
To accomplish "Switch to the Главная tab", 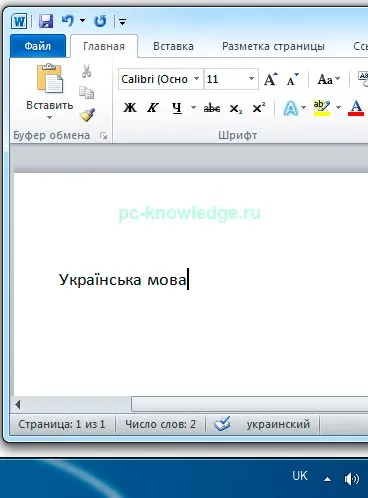I will pyautogui.click(x=104, y=46).
